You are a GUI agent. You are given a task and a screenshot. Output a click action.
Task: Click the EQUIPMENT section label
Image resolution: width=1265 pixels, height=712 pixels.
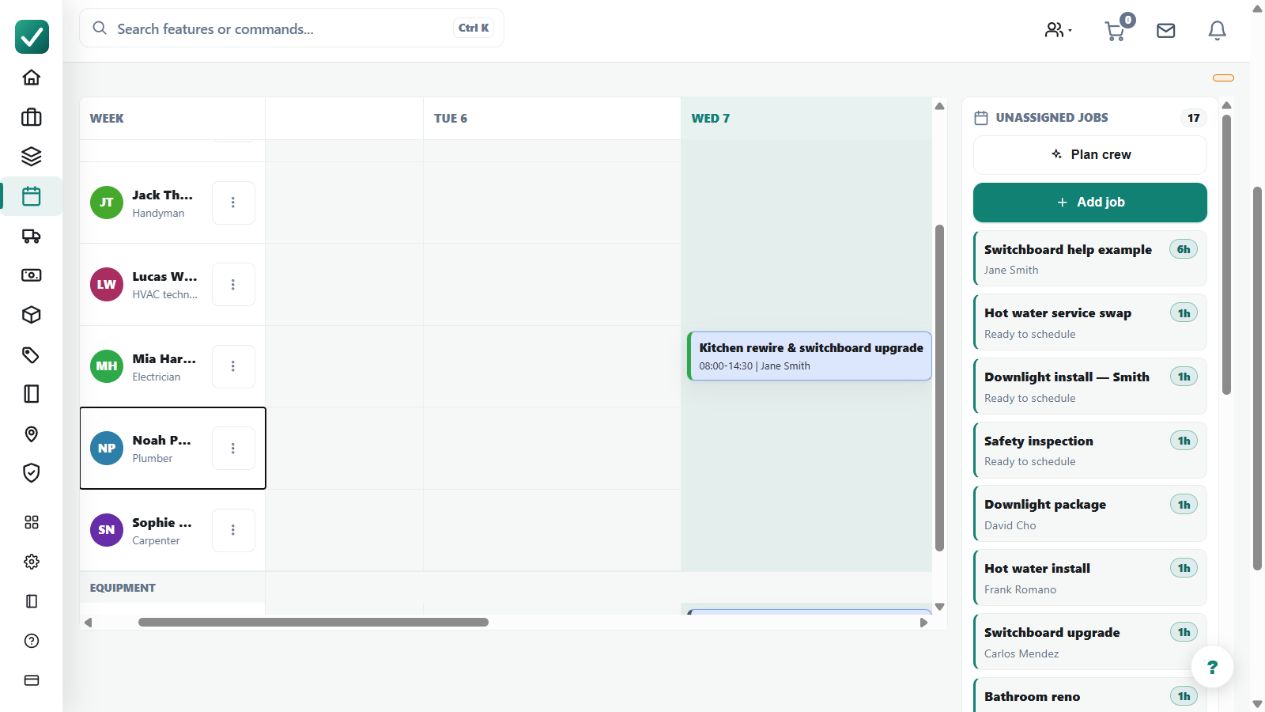123,588
